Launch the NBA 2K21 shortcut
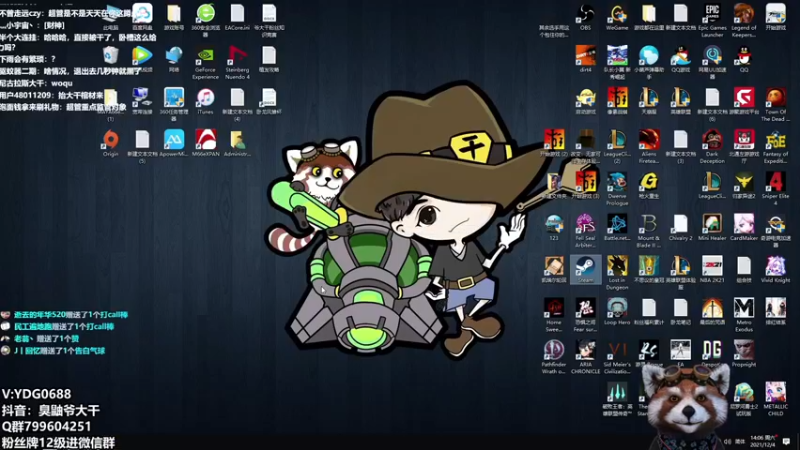The height and width of the screenshot is (450, 800). coord(712,269)
